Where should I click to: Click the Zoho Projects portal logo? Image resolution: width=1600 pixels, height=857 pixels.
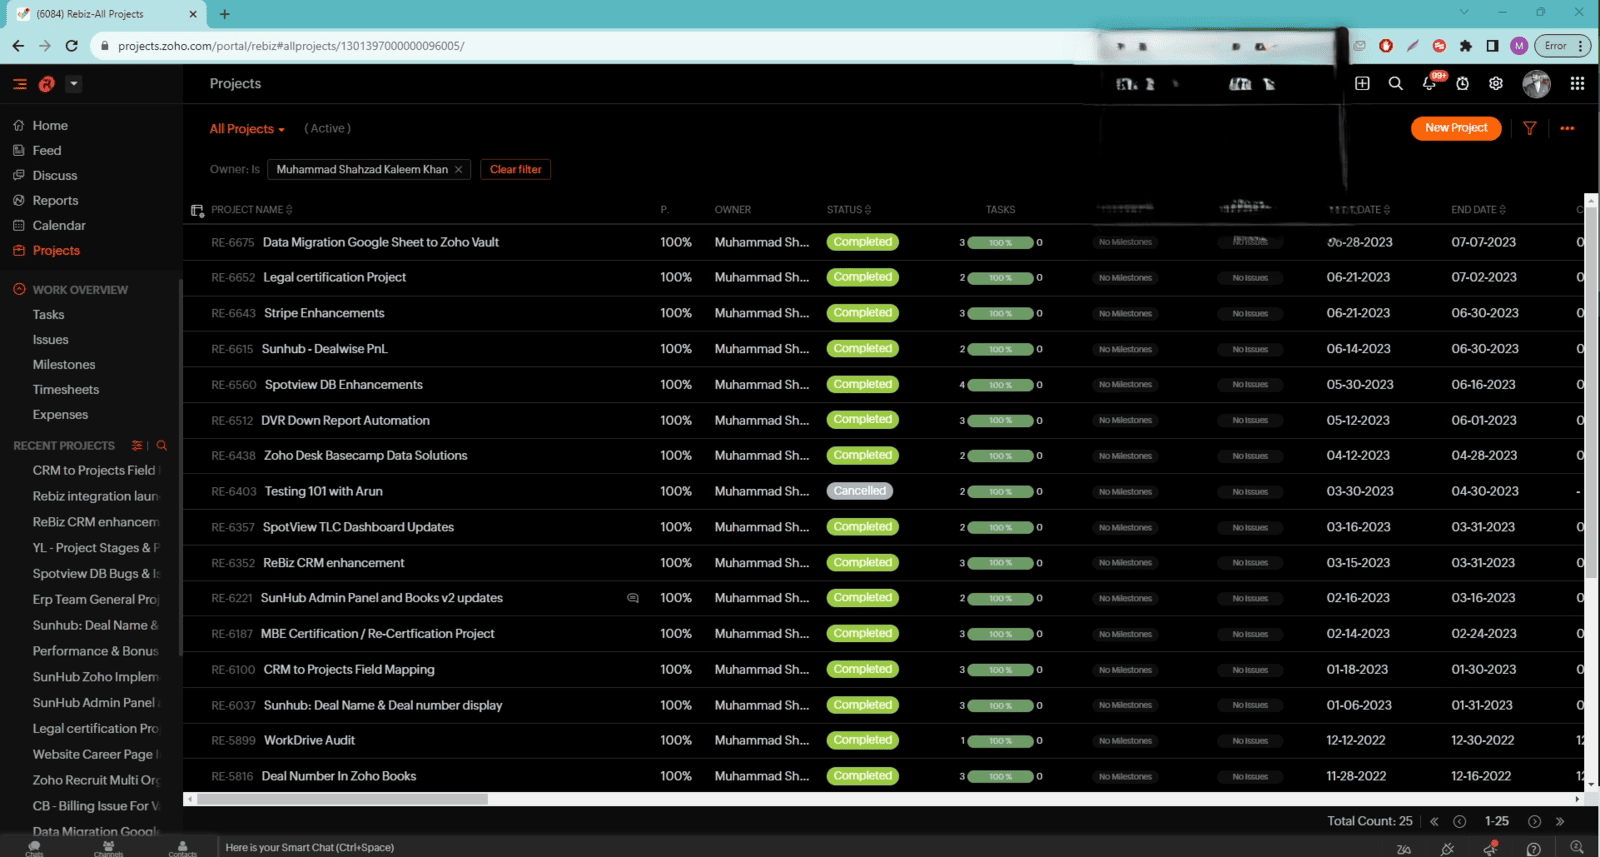(46, 84)
